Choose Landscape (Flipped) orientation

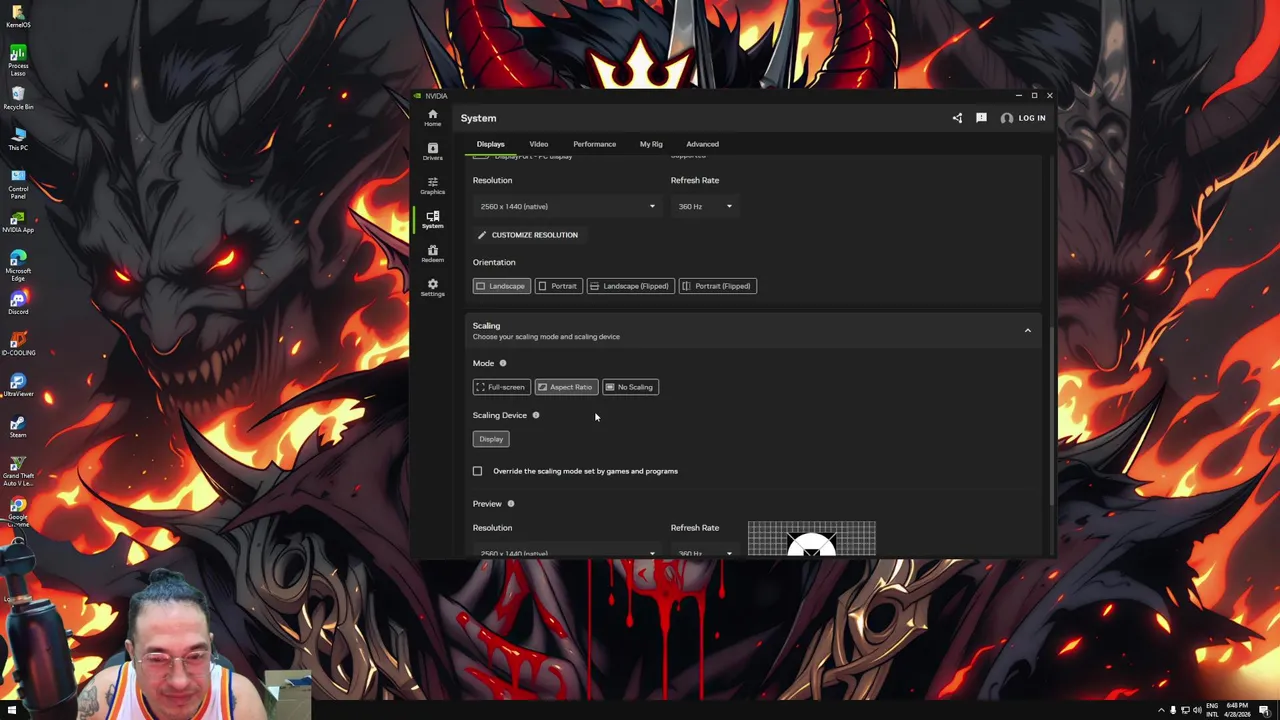[630, 286]
